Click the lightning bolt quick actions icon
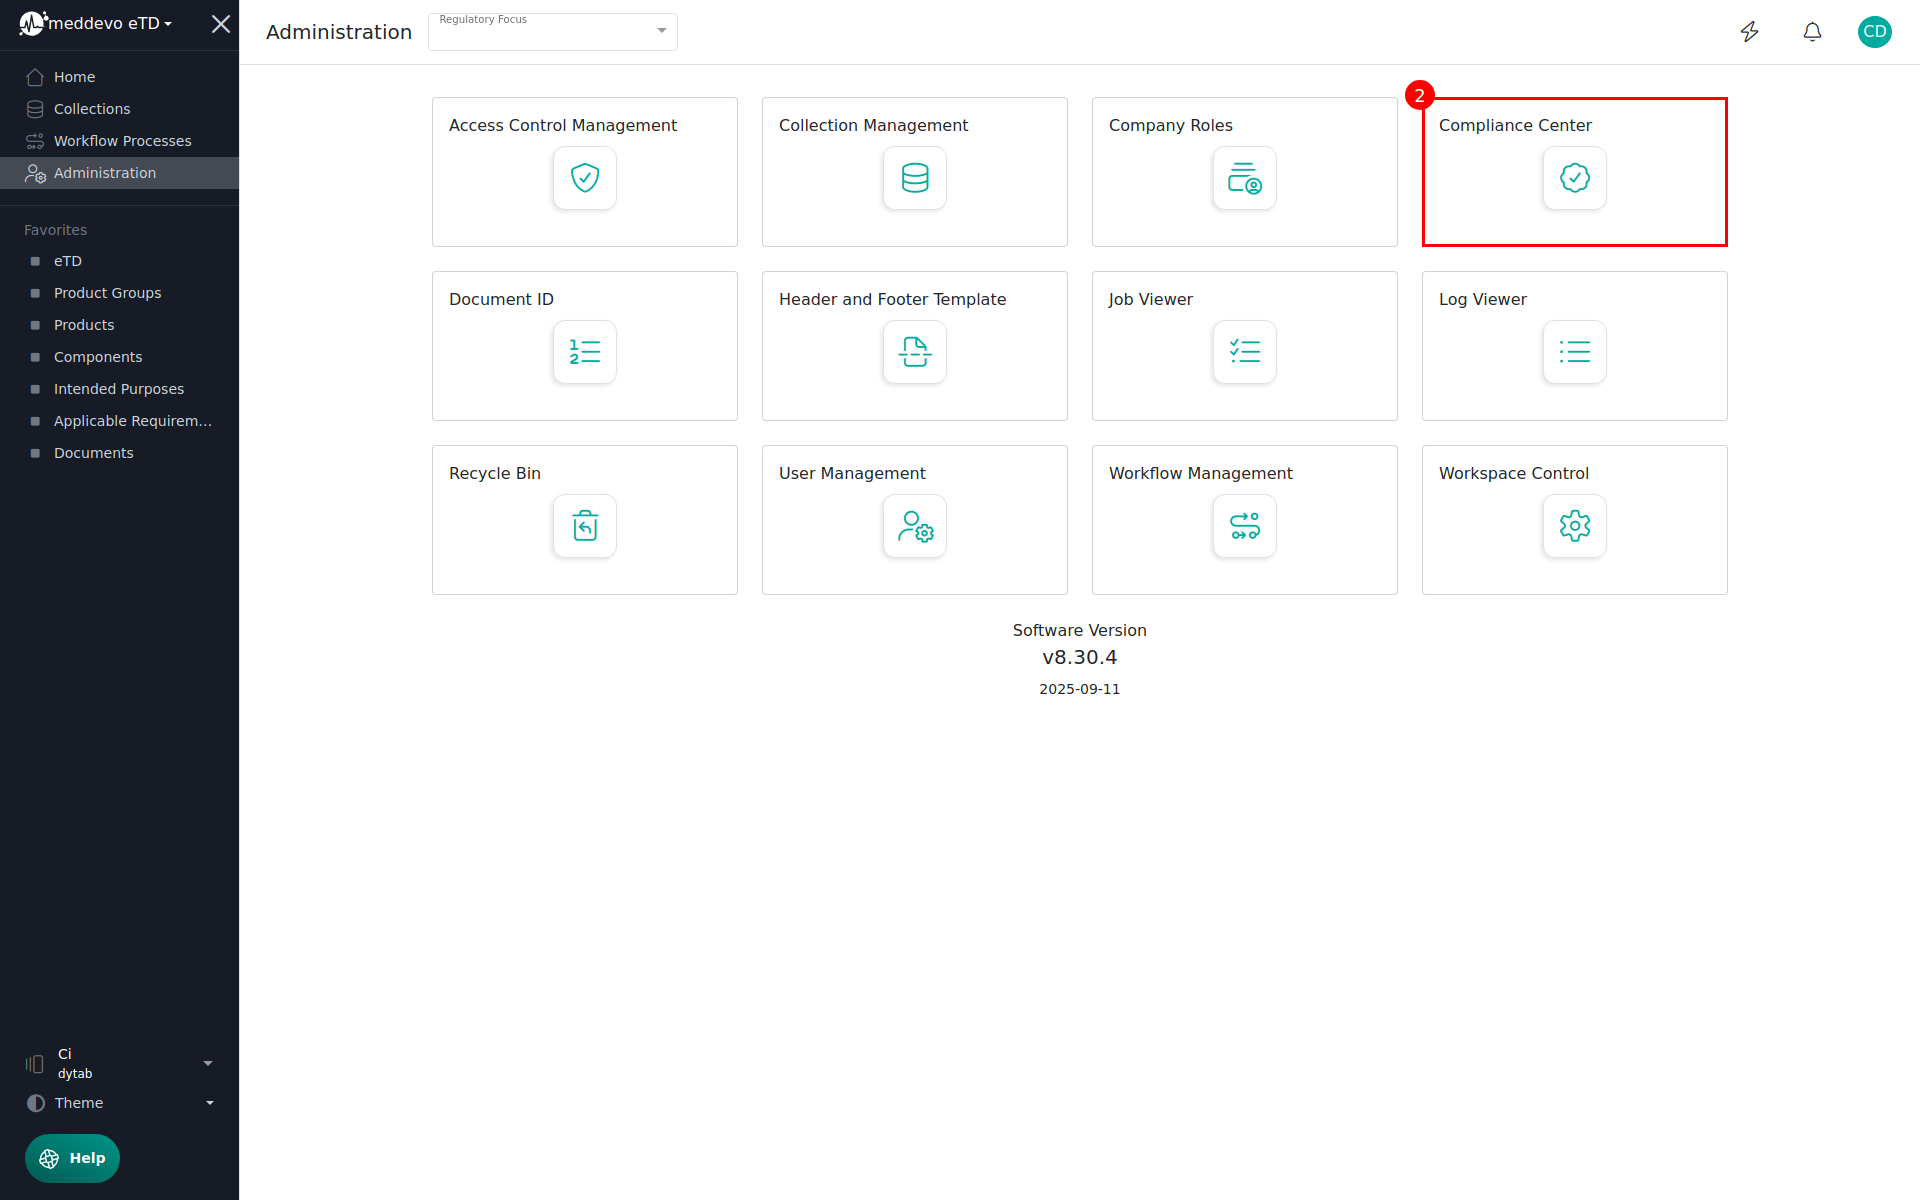This screenshot has height=1200, width=1920. 1749,32
